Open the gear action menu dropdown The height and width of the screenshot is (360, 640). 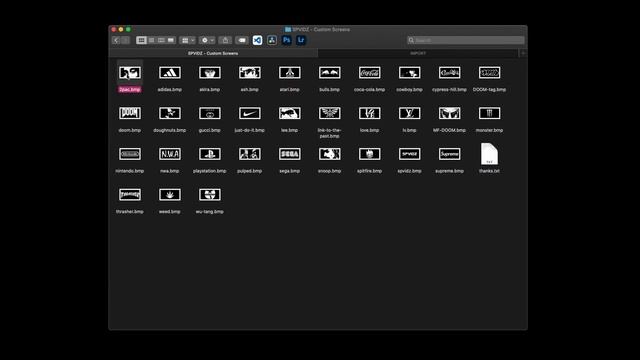tap(207, 40)
